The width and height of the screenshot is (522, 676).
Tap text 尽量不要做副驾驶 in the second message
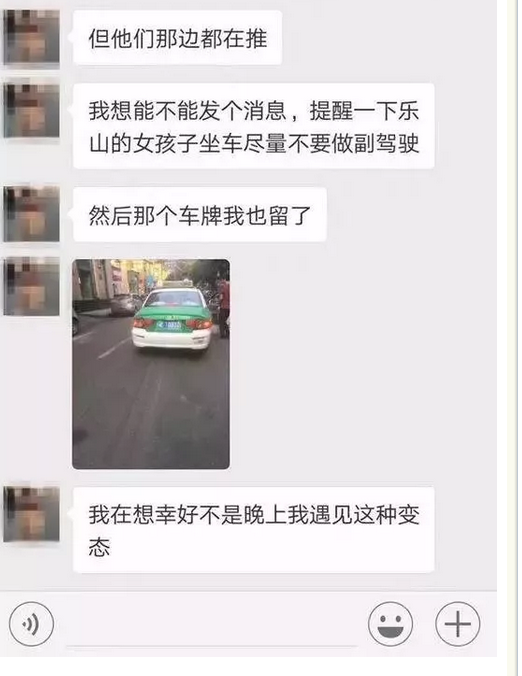(x=331, y=144)
